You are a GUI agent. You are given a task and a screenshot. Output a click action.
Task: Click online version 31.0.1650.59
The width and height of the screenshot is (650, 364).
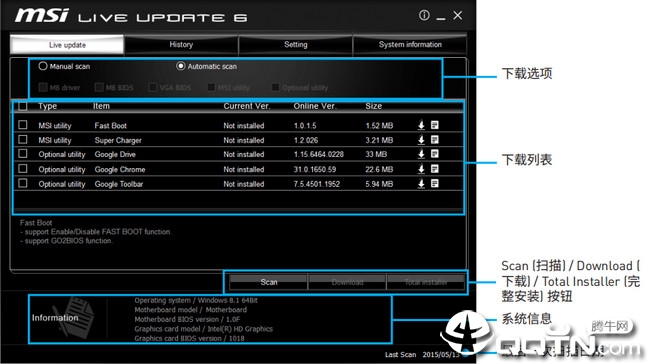[315, 169]
